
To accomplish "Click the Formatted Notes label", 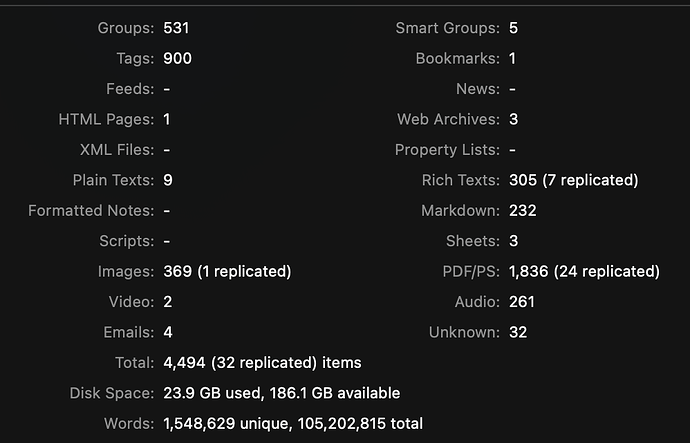I will [91, 210].
